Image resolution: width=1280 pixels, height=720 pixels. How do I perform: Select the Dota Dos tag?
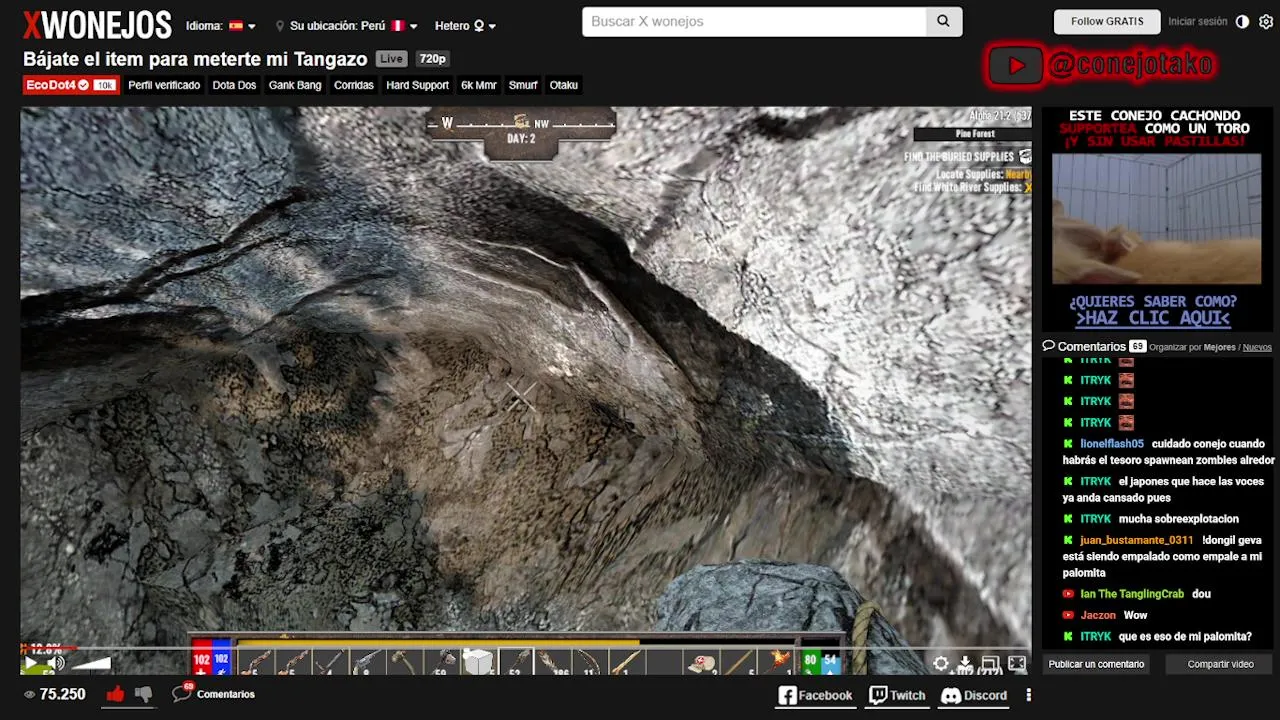pyautogui.click(x=234, y=85)
